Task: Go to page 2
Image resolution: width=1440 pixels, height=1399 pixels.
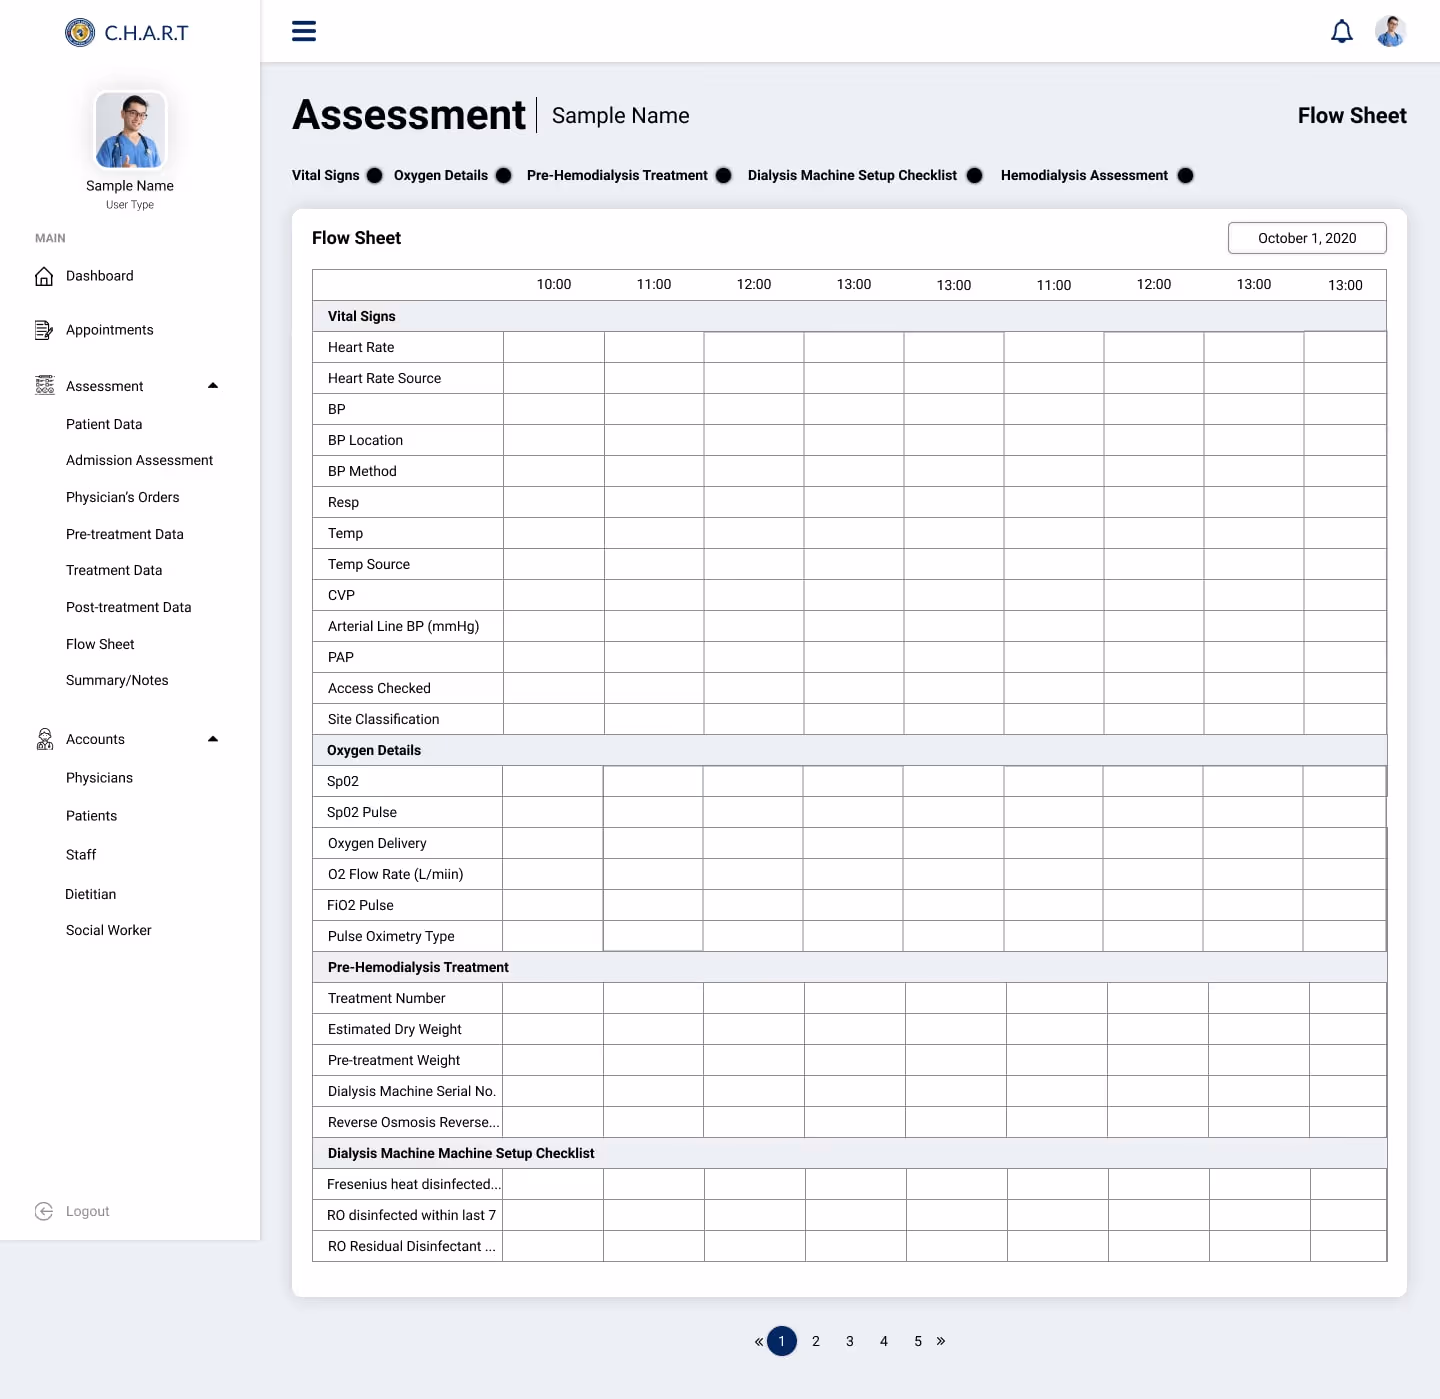Action: [x=816, y=1341]
